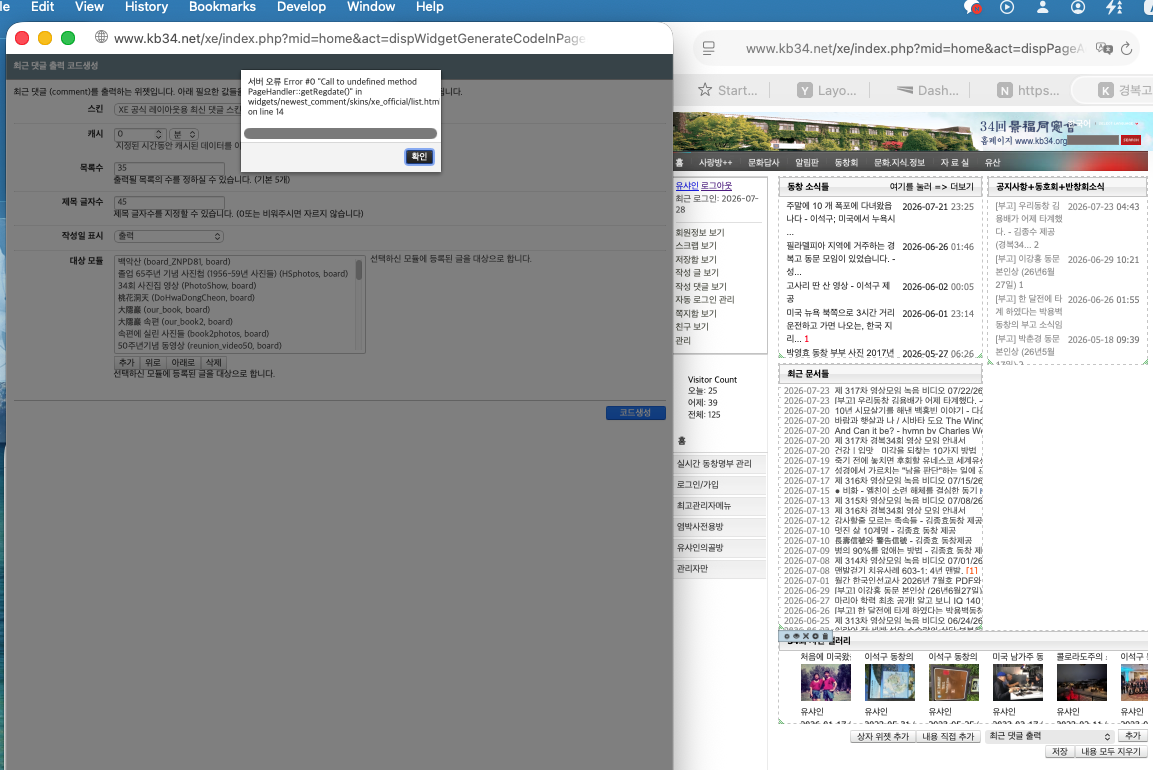1153x770 pixels.
Task: Open the View menu
Action: click(89, 7)
